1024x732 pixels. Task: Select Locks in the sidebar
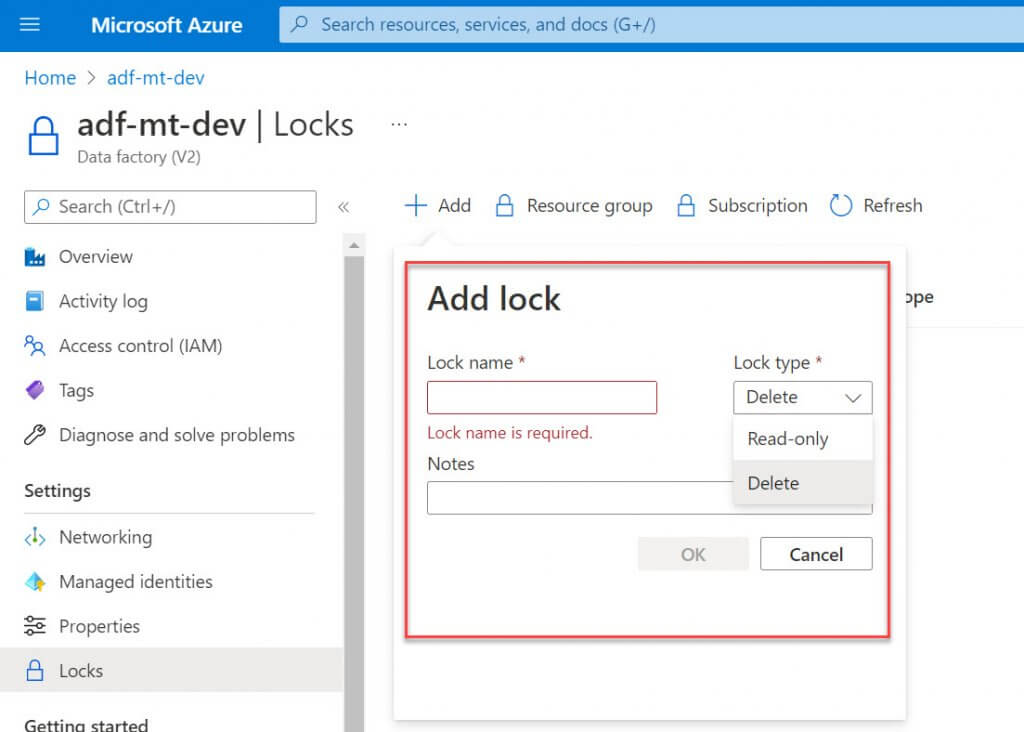[x=80, y=671]
